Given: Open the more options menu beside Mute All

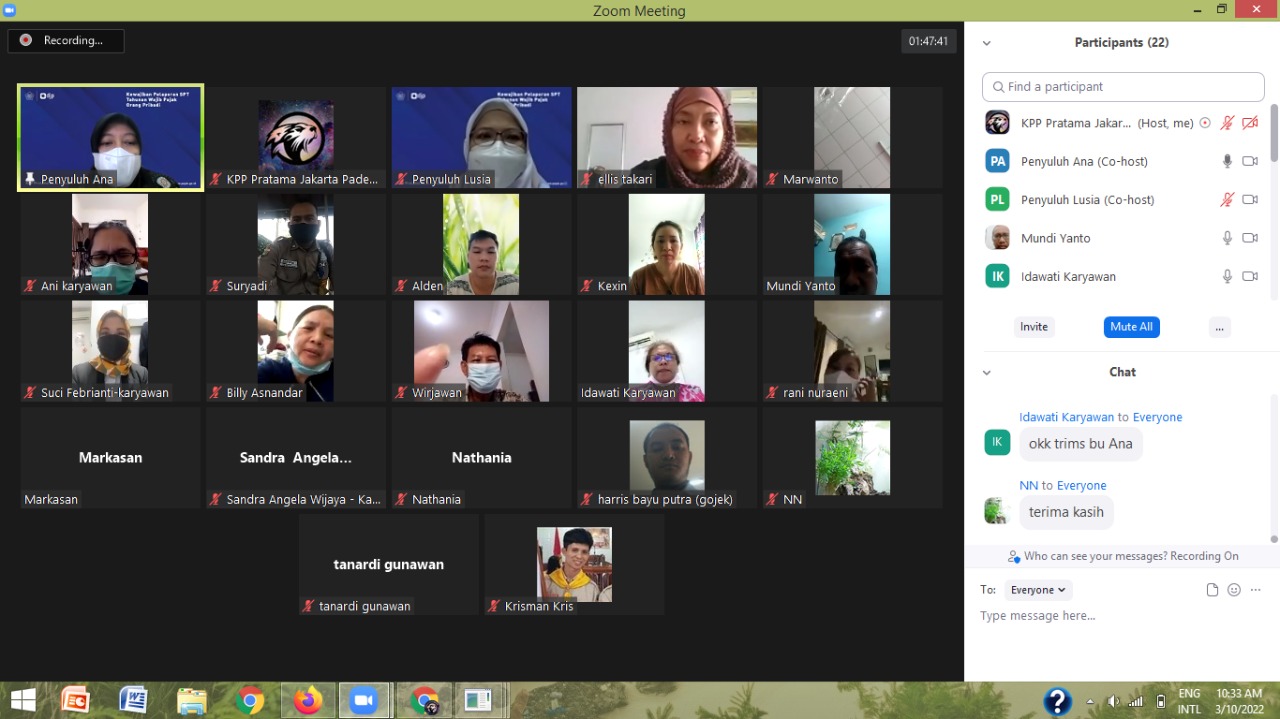Looking at the screenshot, I should click(x=1218, y=327).
